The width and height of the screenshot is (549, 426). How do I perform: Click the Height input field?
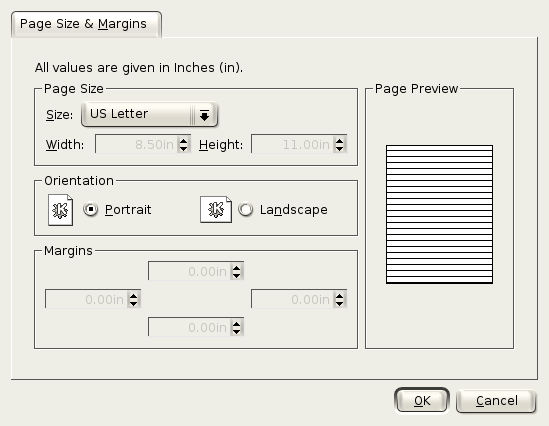point(293,144)
